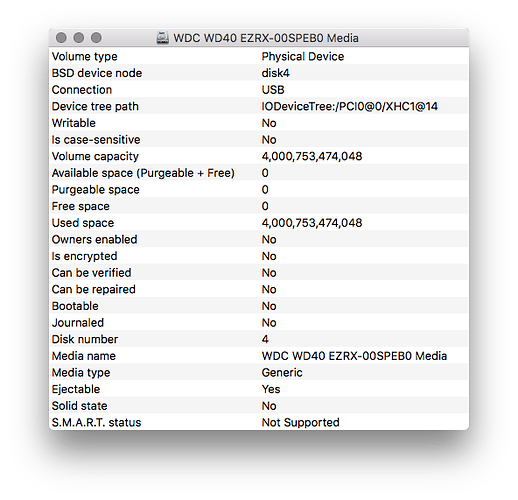The height and width of the screenshot is (500, 518).
Task: Select the S.M.A.R.T. status row
Action: point(259,422)
